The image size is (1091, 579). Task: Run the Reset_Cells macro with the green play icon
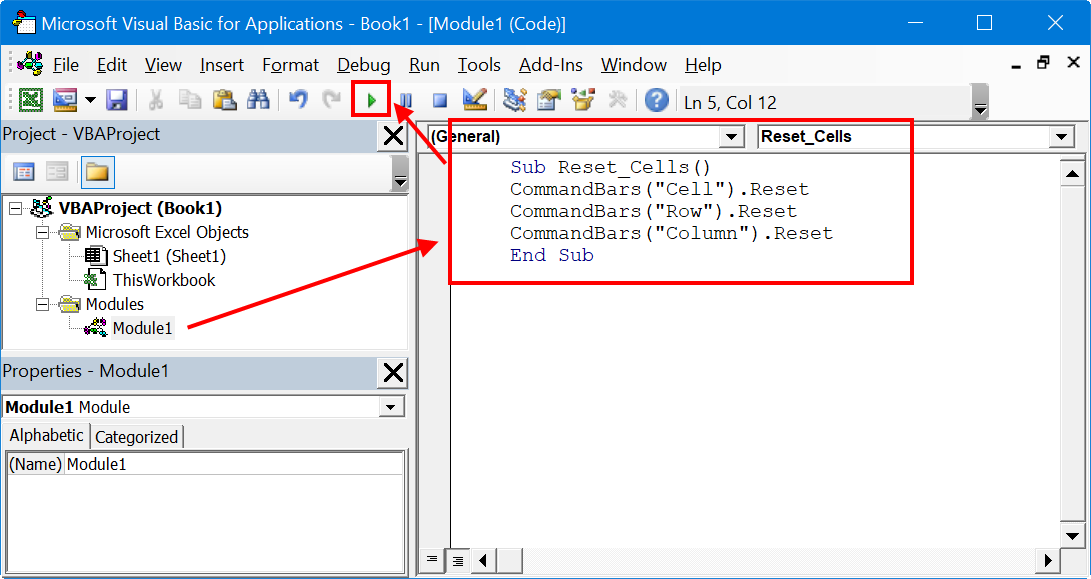372,100
